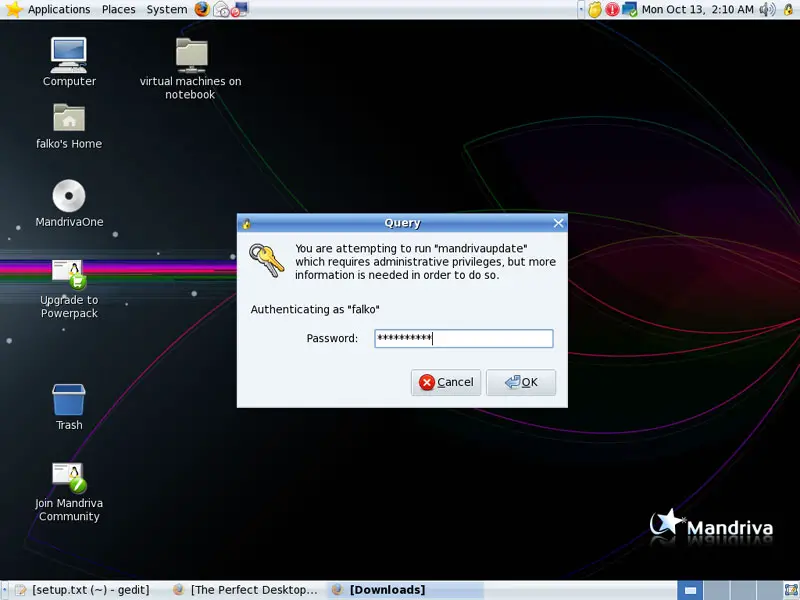800x600 pixels.
Task: Select the second workspace in switcher
Action: click(x=716, y=590)
